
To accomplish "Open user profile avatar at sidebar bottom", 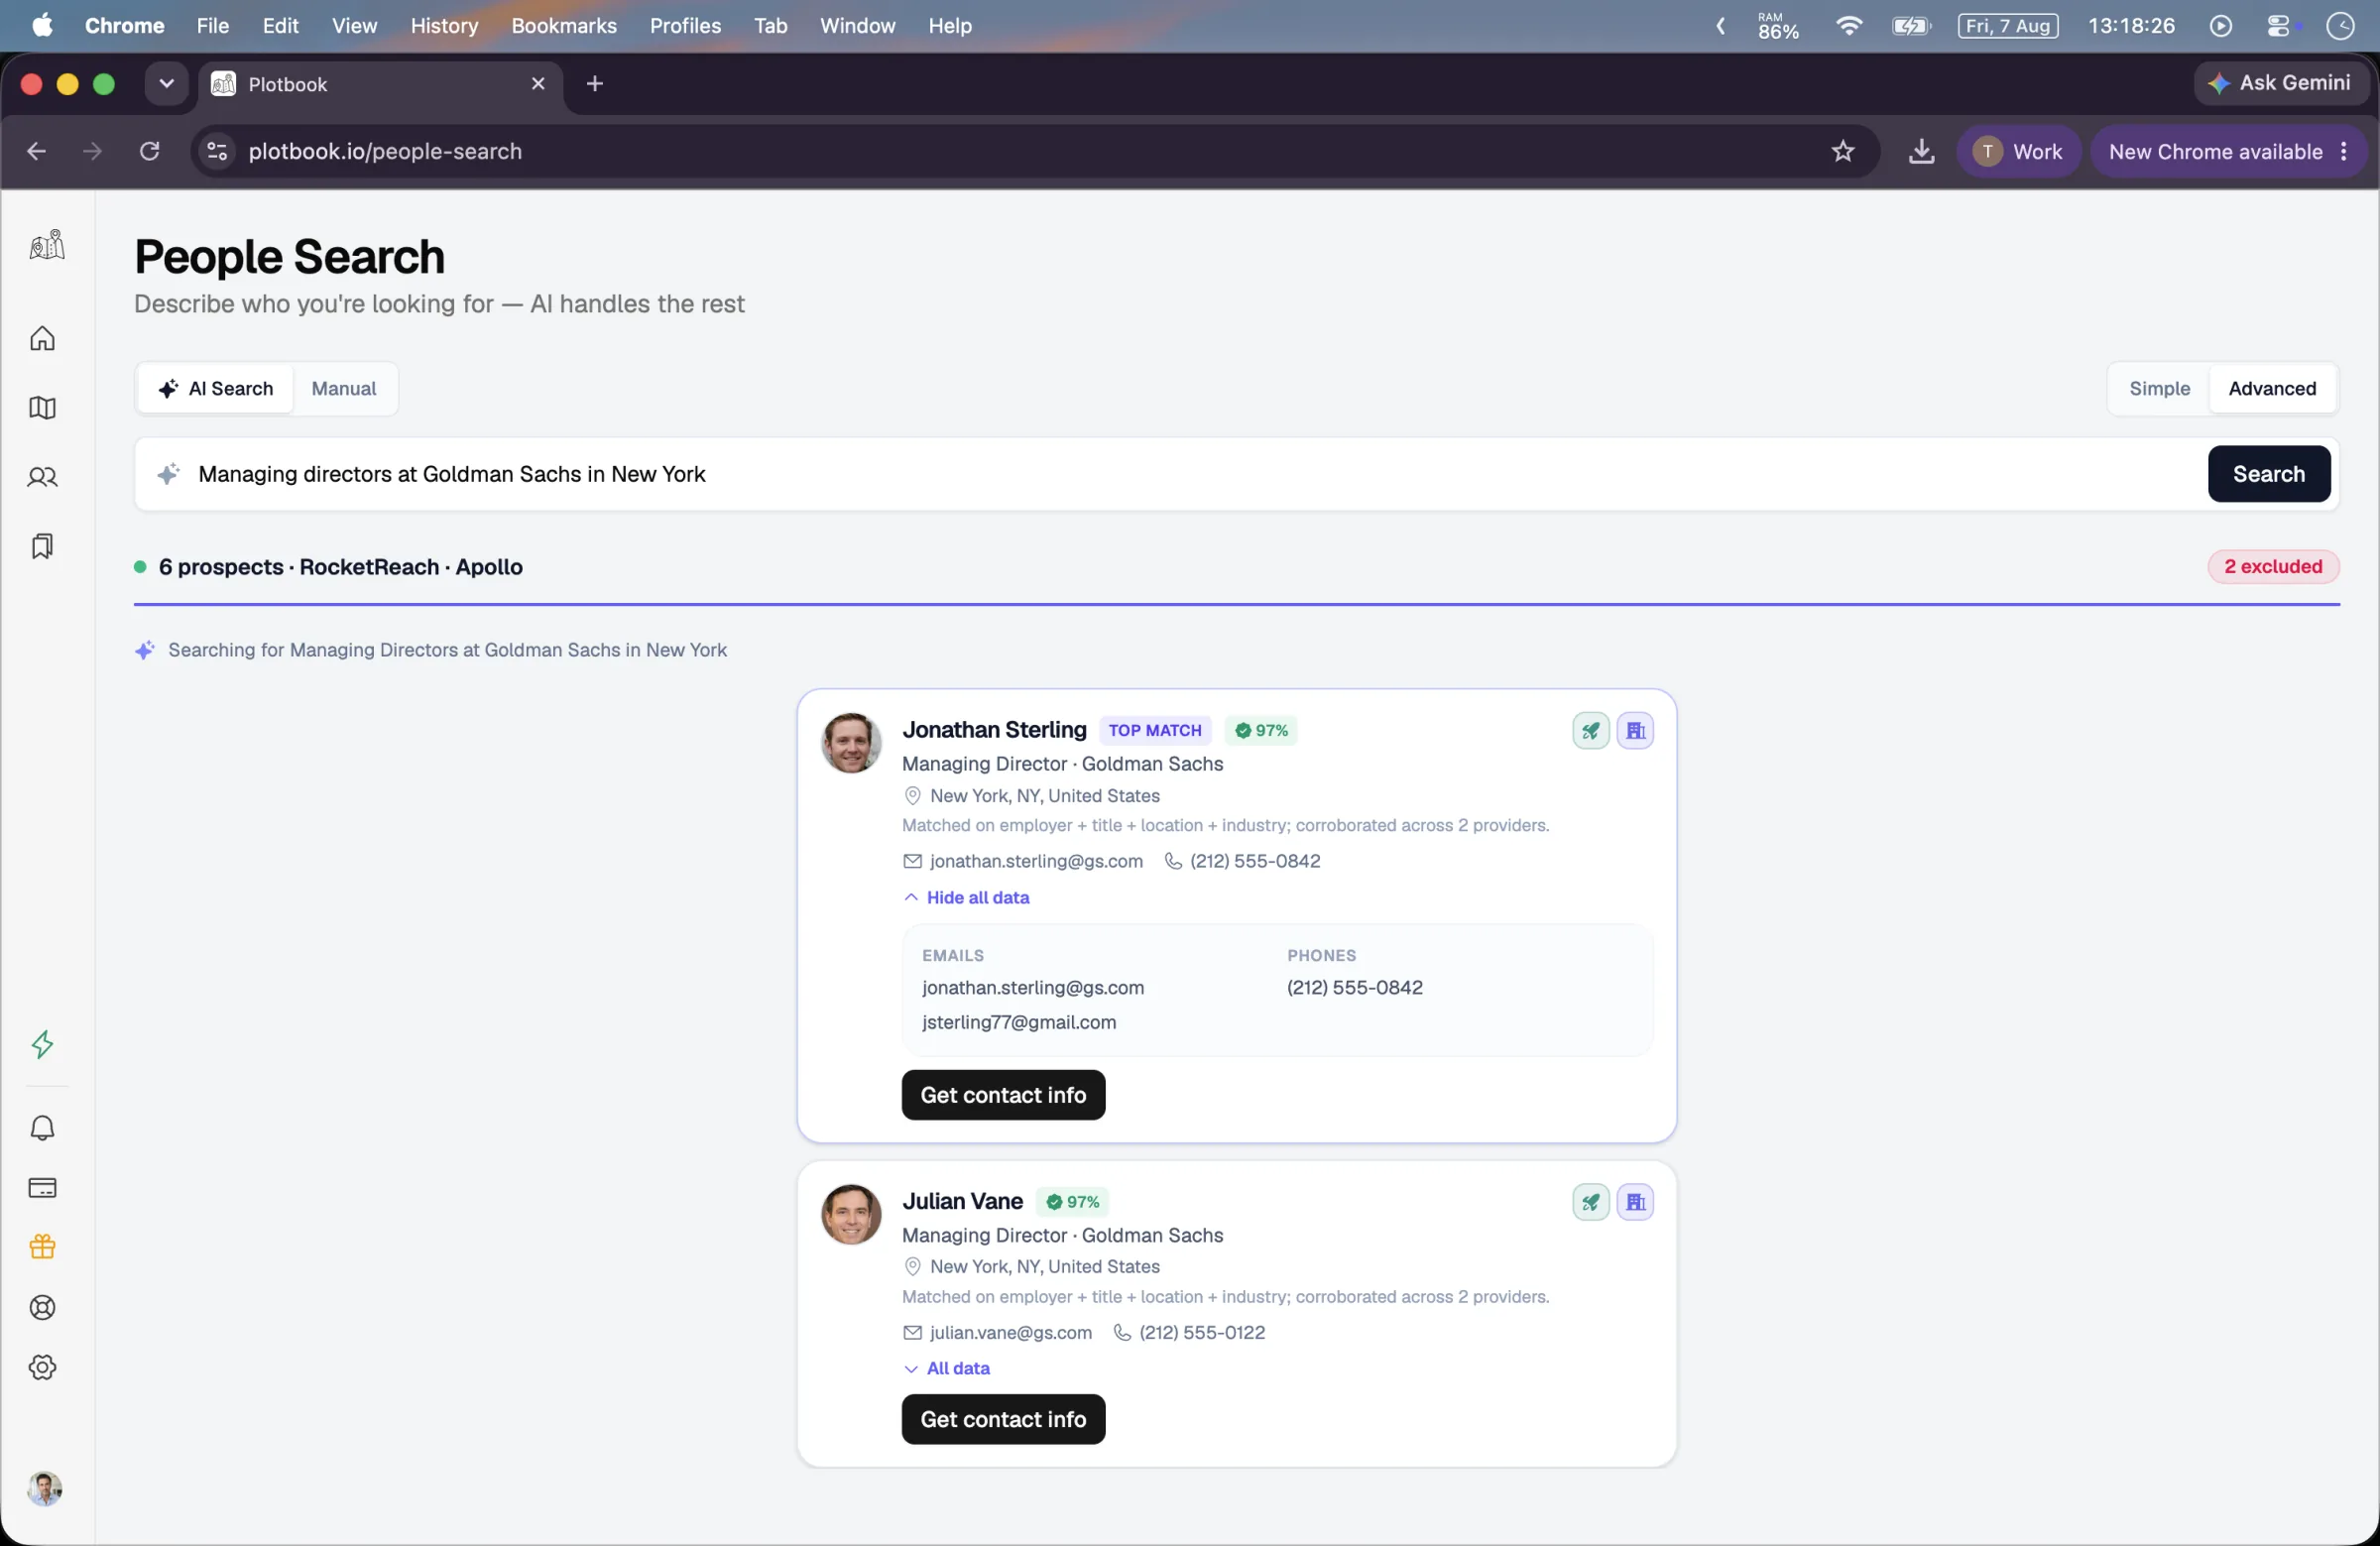I will pos(44,1488).
